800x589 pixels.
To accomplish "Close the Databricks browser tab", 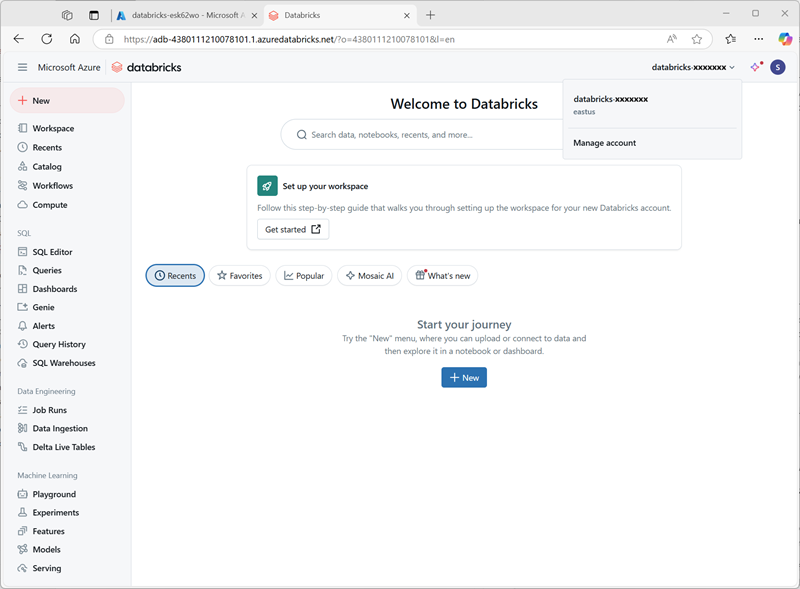I will click(407, 15).
